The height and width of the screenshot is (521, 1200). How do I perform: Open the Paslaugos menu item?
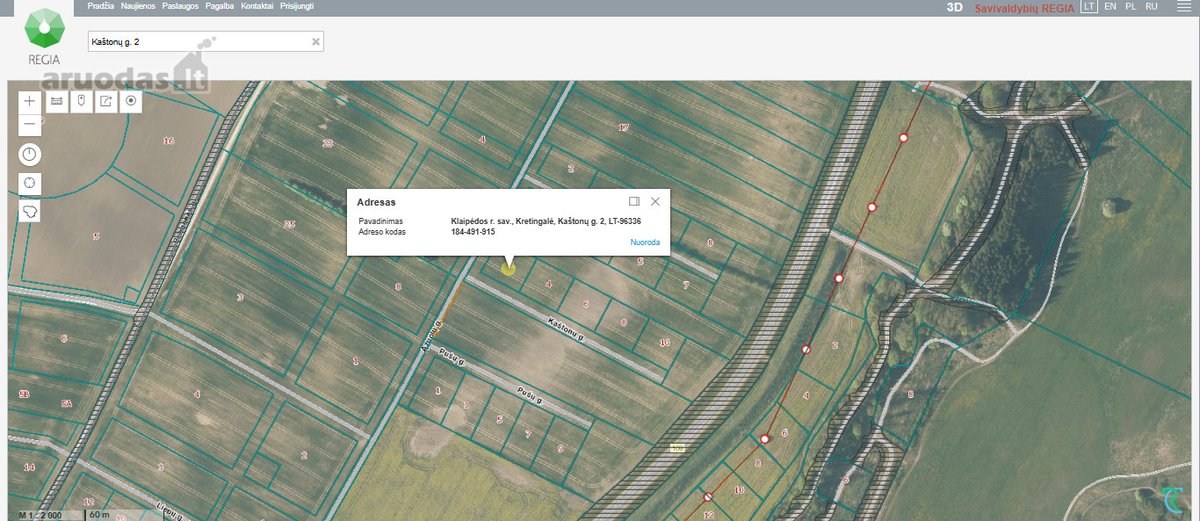[x=180, y=6]
